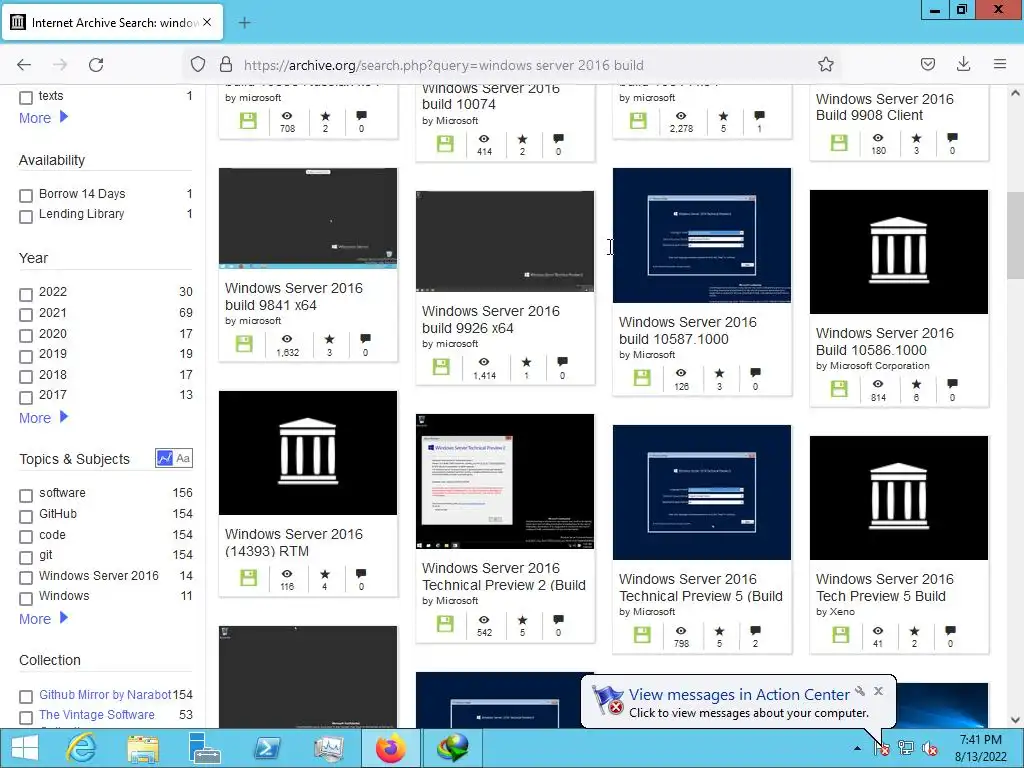The height and width of the screenshot is (768, 1024).
Task: Click the Topics & Subjects Aa text view icon
Action: tap(184, 458)
